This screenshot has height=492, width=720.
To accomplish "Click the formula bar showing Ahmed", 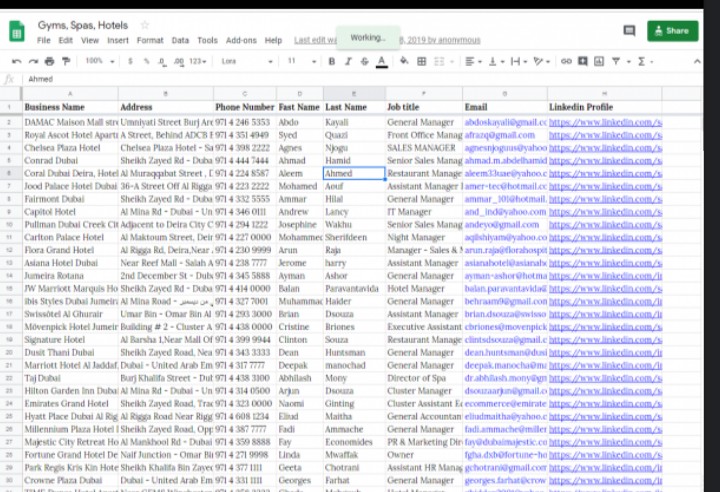I will 300,79.
